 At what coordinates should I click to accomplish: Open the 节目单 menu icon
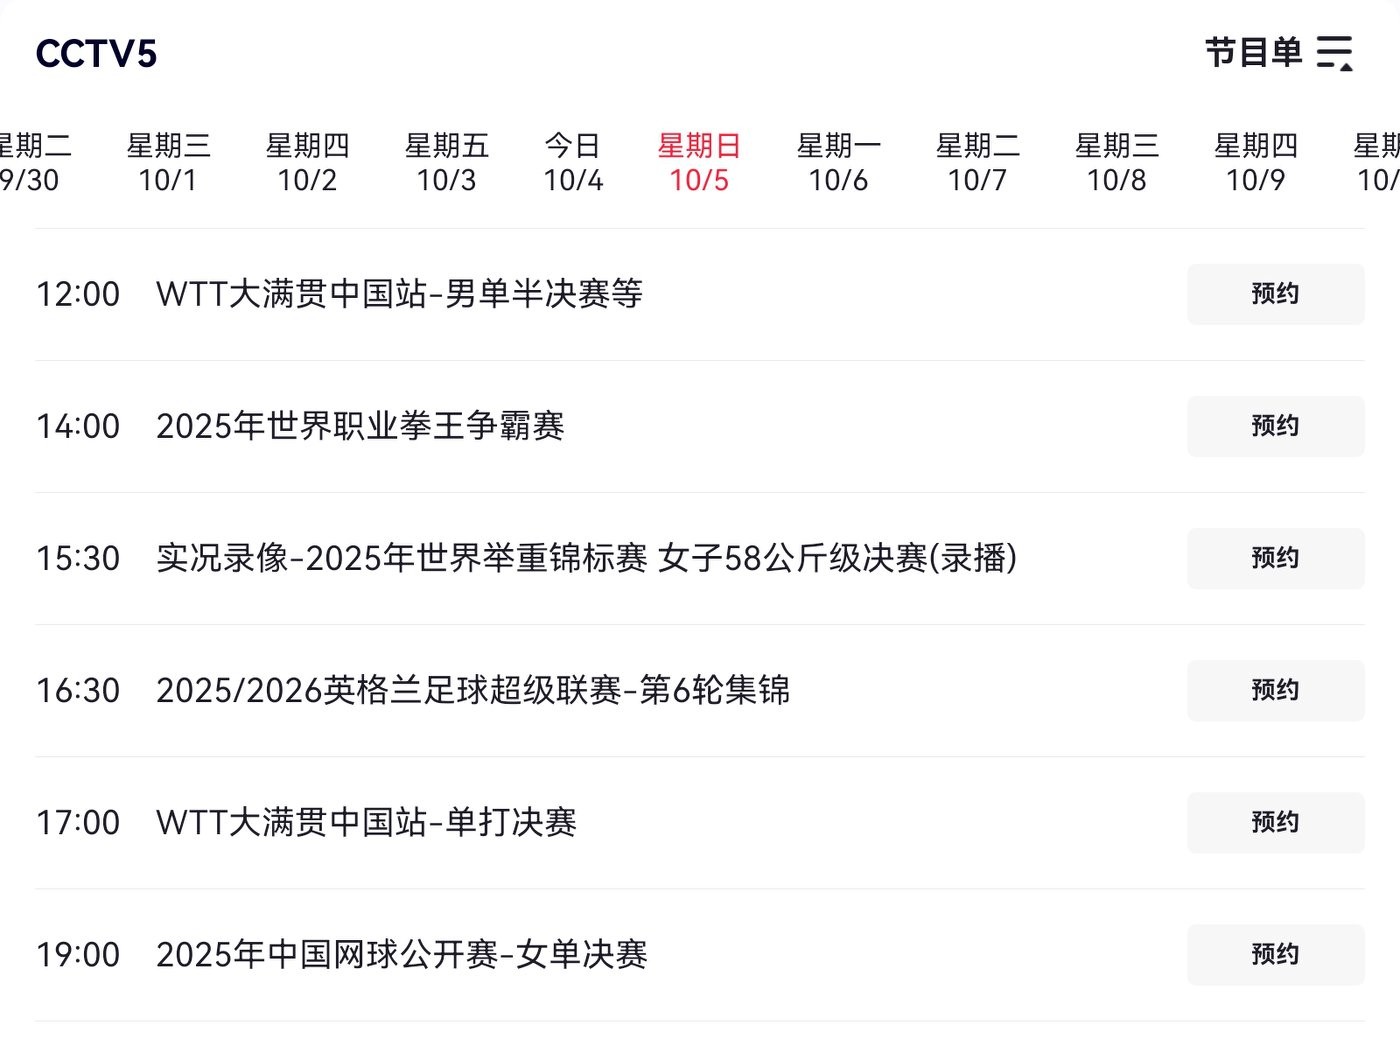tap(1335, 53)
